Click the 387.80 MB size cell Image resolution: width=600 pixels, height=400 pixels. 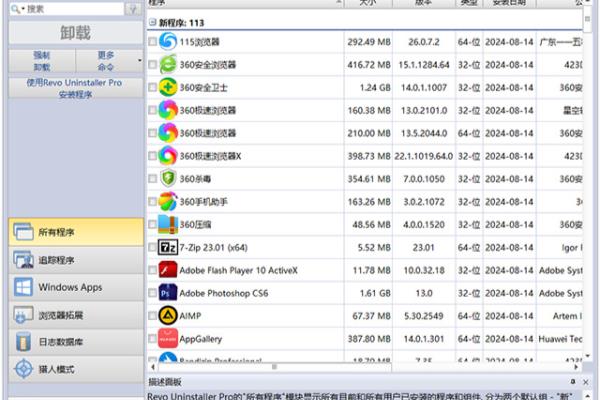coord(369,339)
